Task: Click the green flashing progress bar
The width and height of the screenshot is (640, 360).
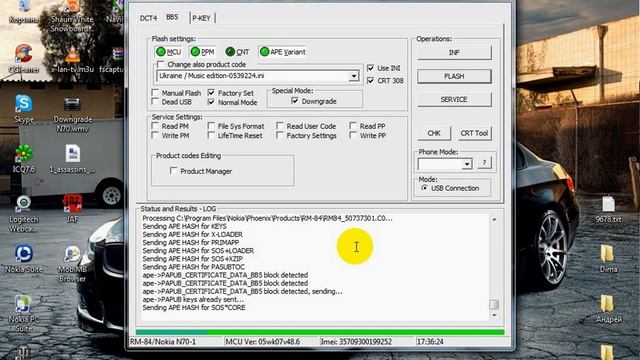Action: 320,332
